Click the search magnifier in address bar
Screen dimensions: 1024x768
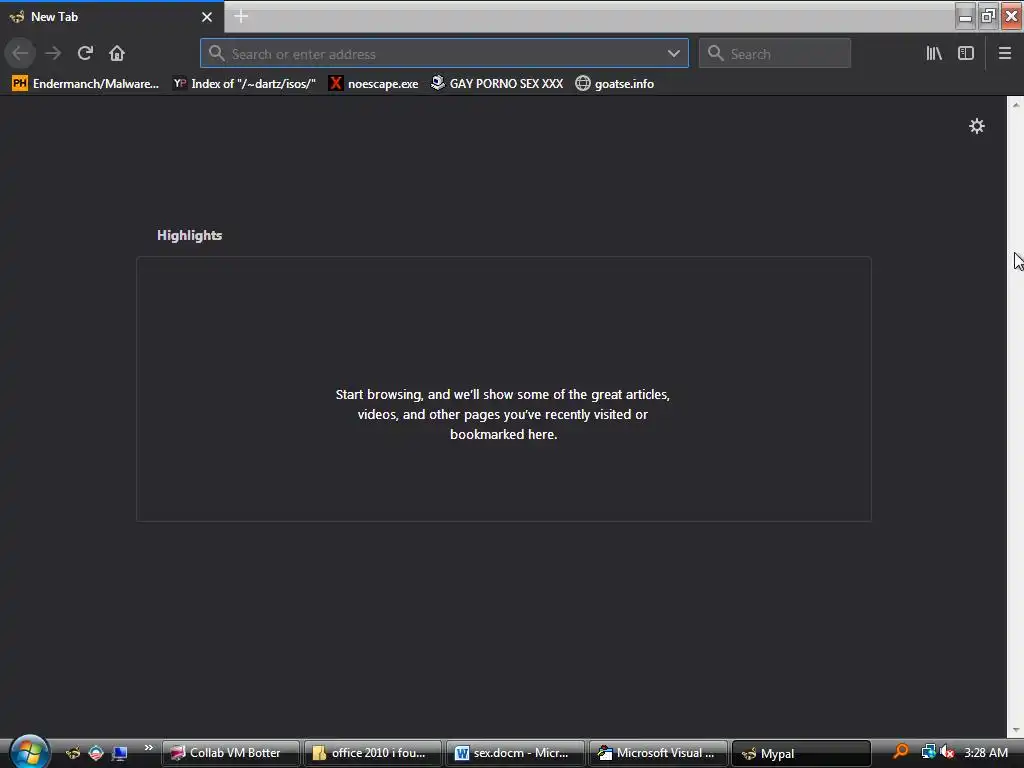(x=217, y=54)
